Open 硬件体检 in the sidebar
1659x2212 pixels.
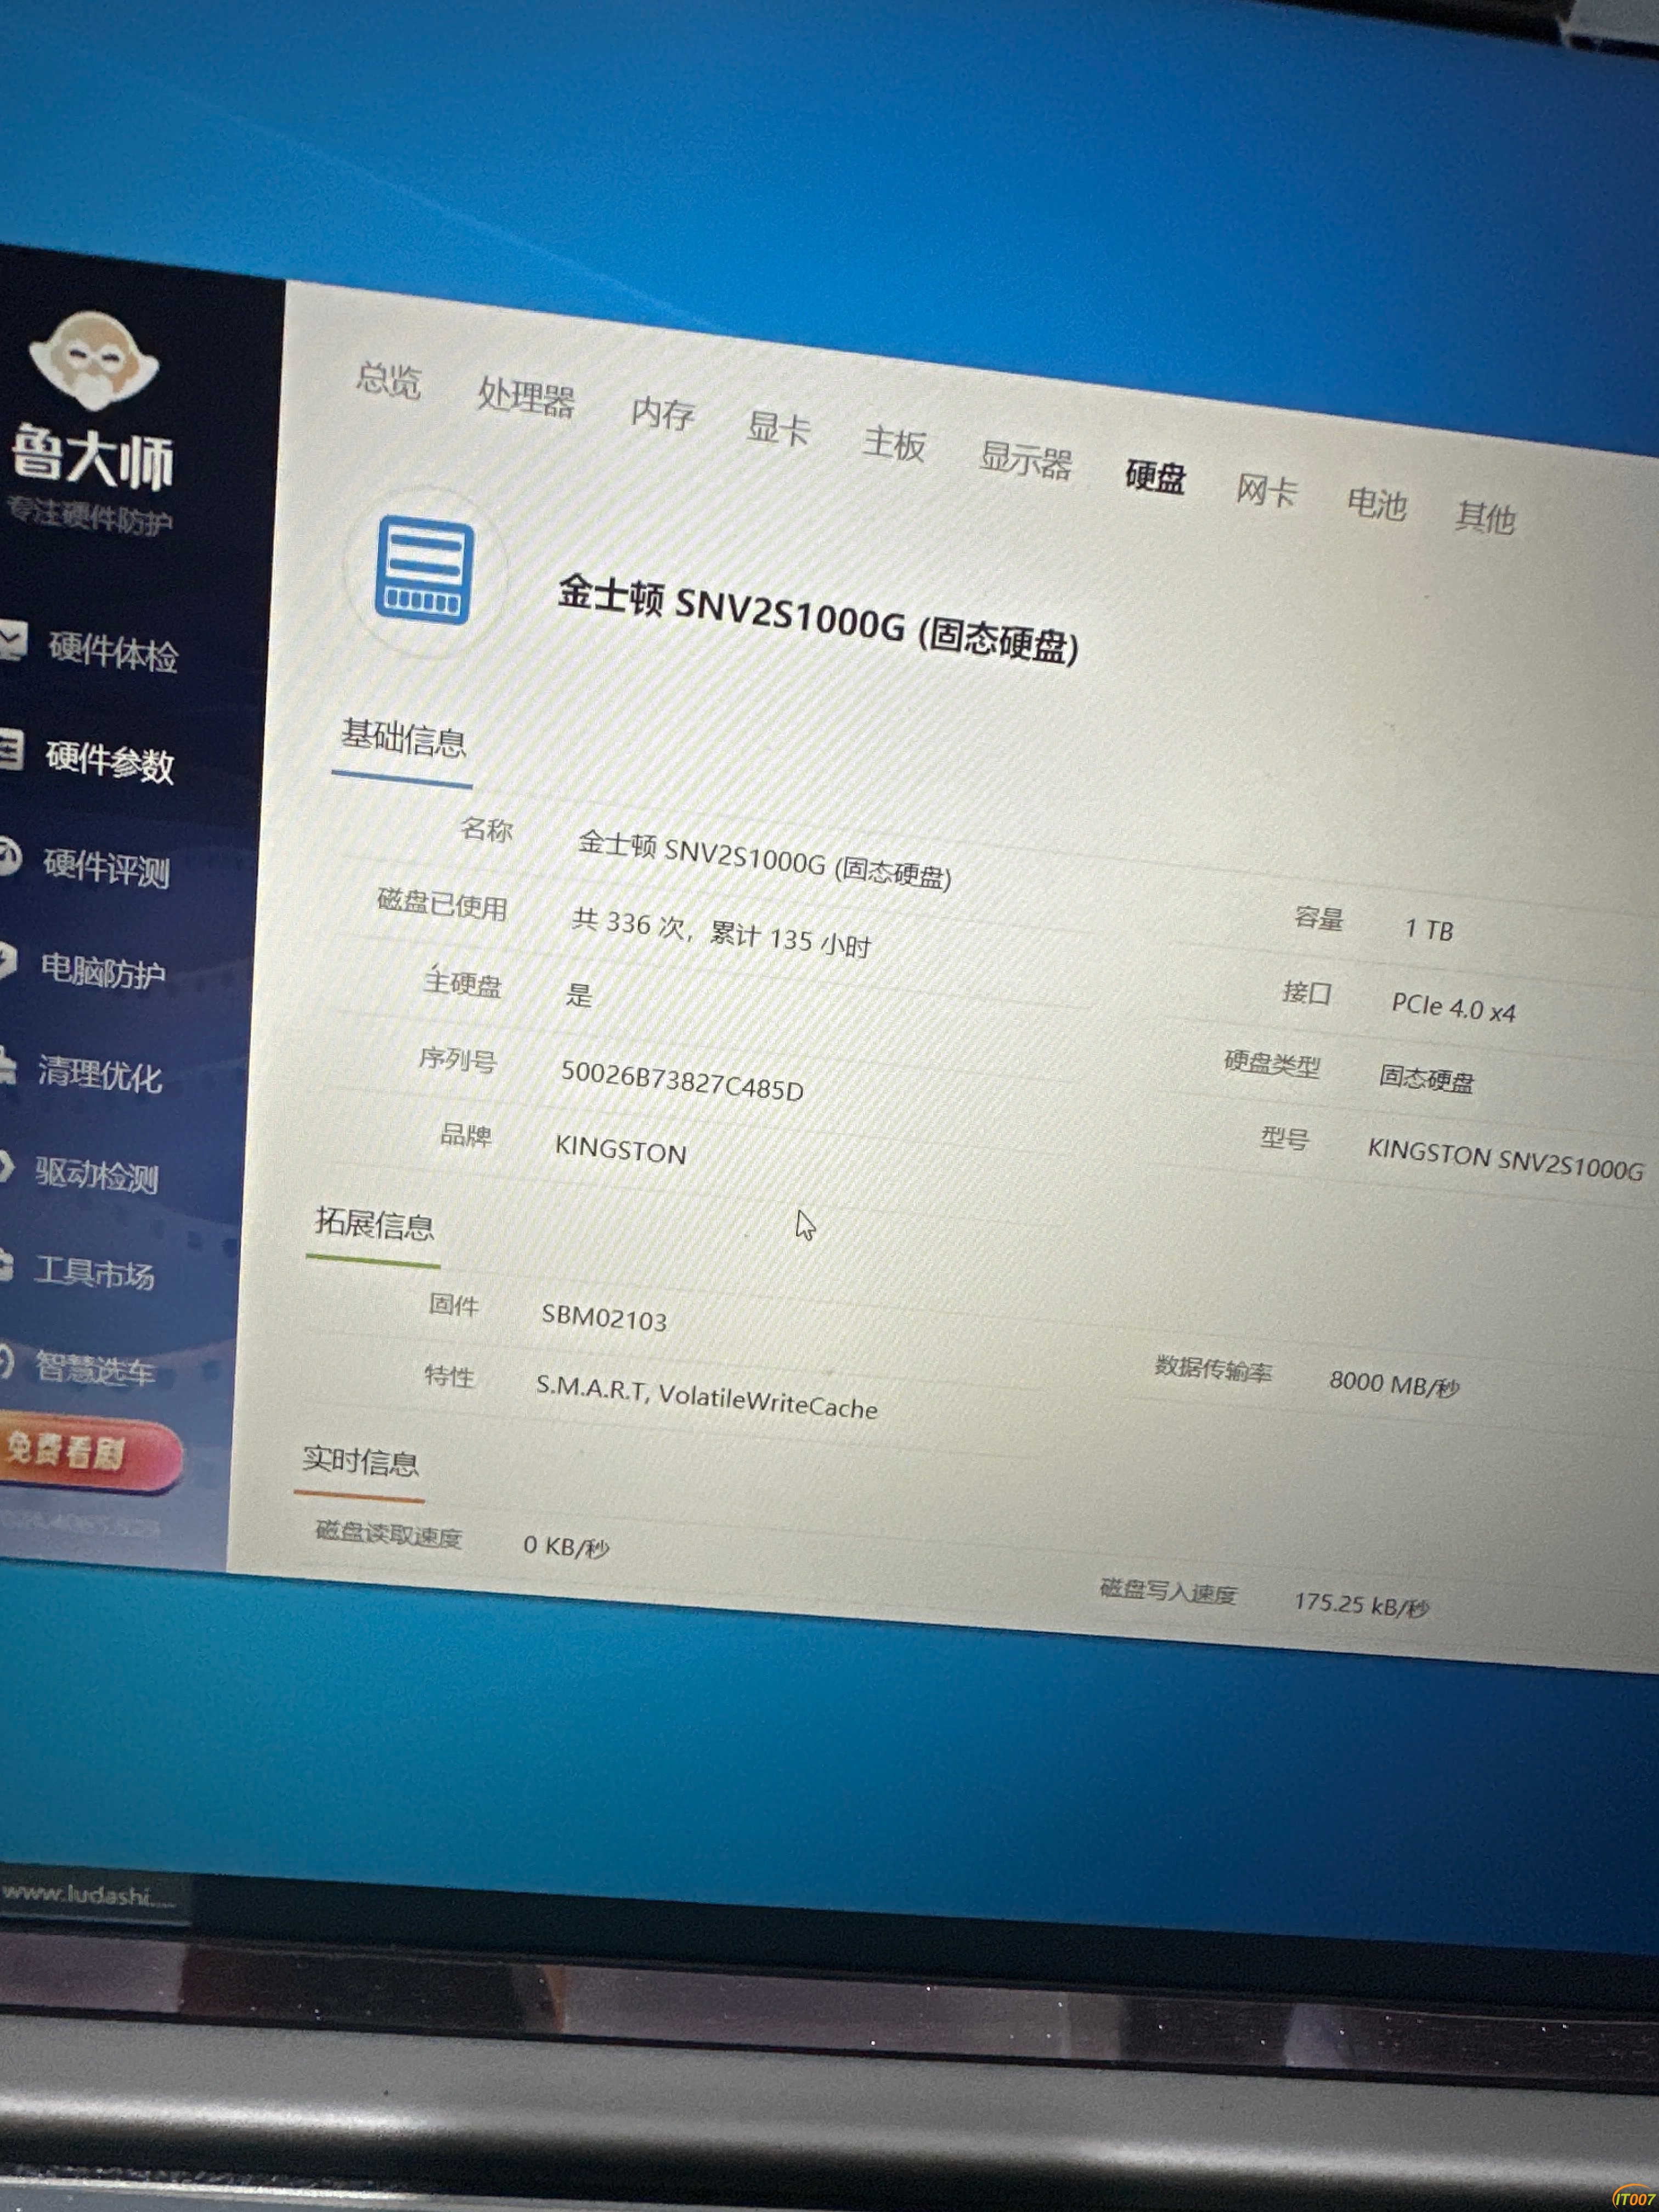[x=112, y=652]
